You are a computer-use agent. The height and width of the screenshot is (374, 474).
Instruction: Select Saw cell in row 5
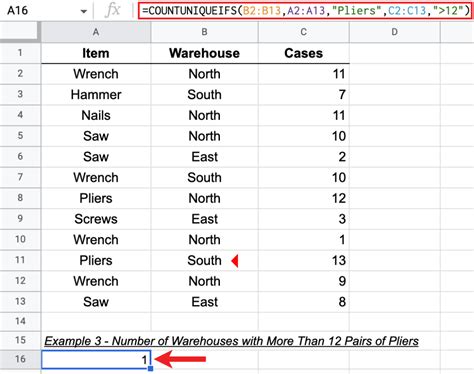96,136
